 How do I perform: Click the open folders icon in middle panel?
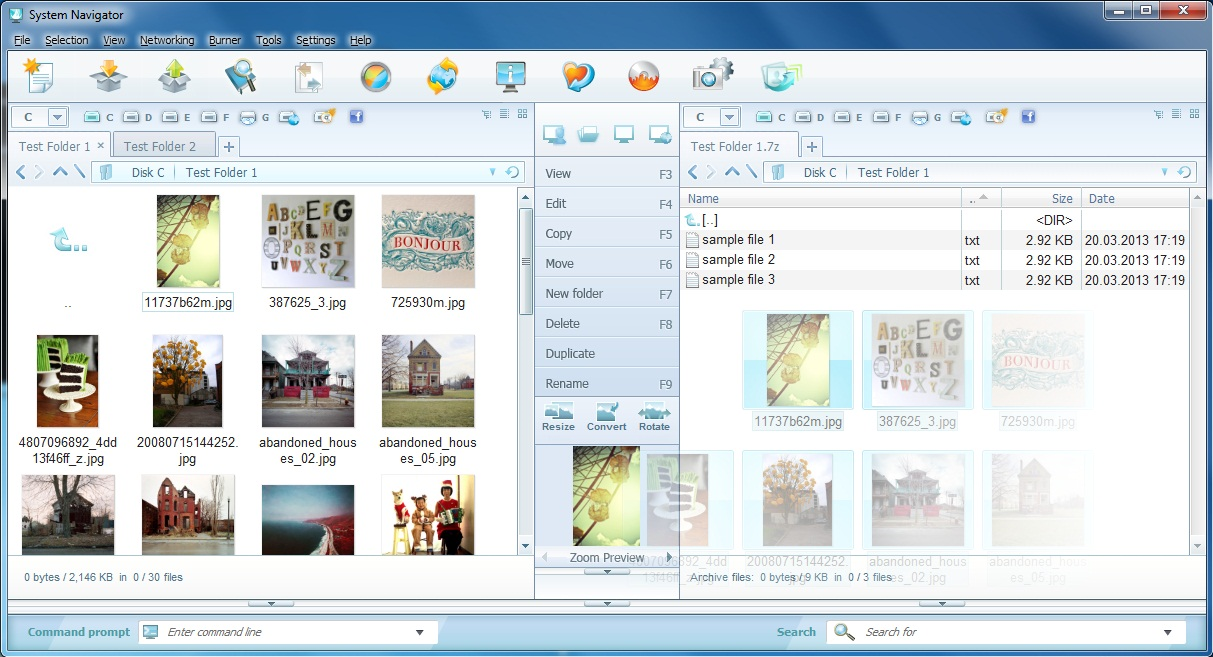(589, 134)
